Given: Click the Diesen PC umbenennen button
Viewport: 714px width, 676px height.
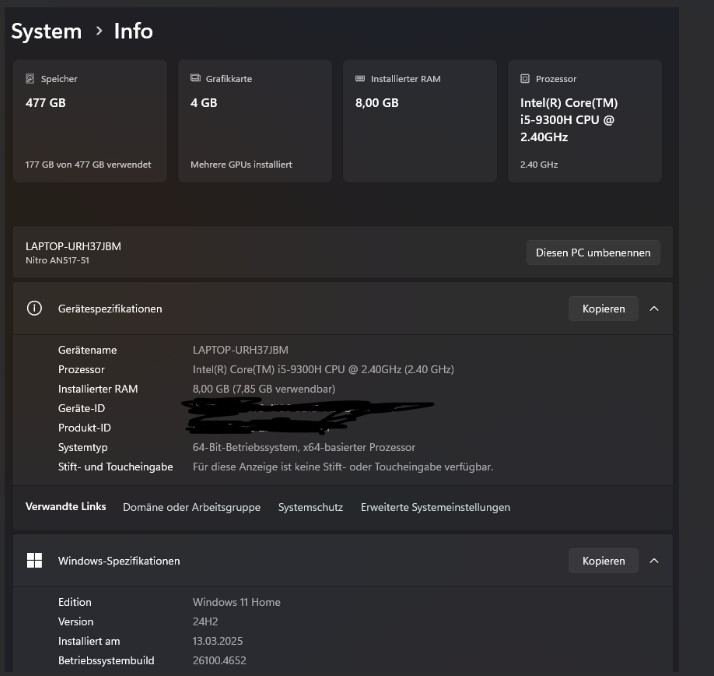Looking at the screenshot, I should click(x=592, y=253).
